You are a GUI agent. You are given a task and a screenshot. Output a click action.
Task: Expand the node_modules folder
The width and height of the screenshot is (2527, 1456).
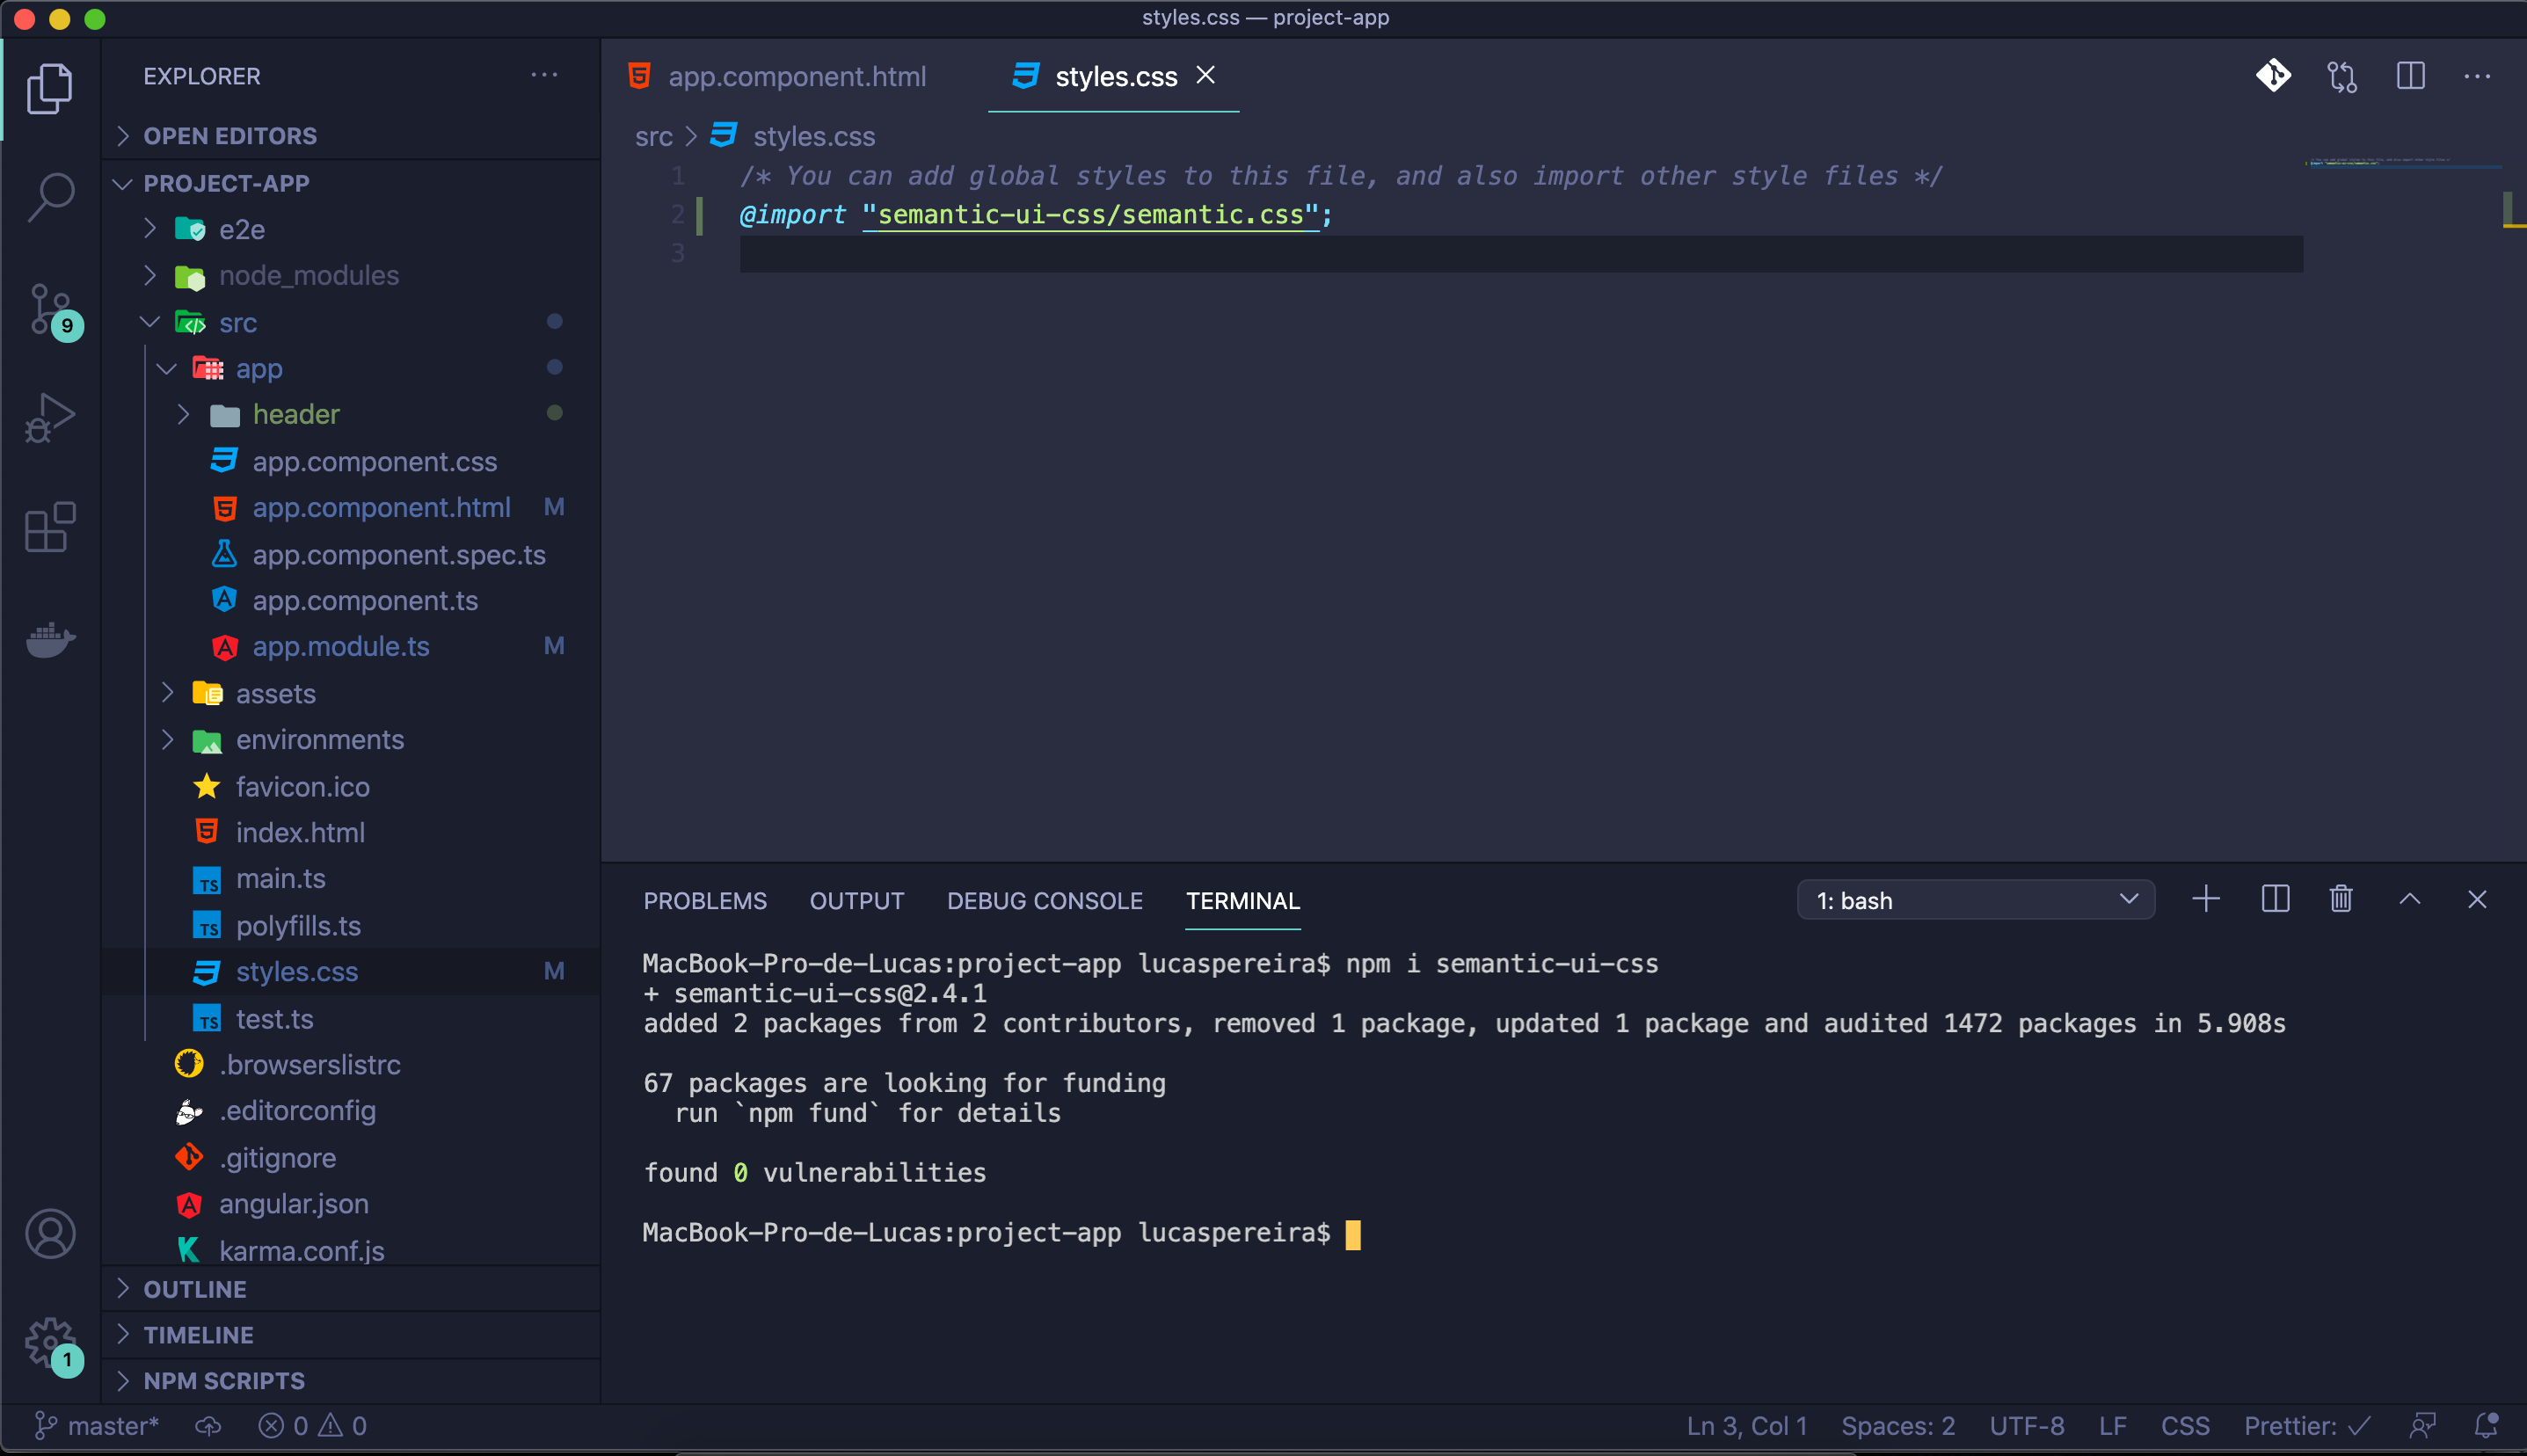click(308, 275)
